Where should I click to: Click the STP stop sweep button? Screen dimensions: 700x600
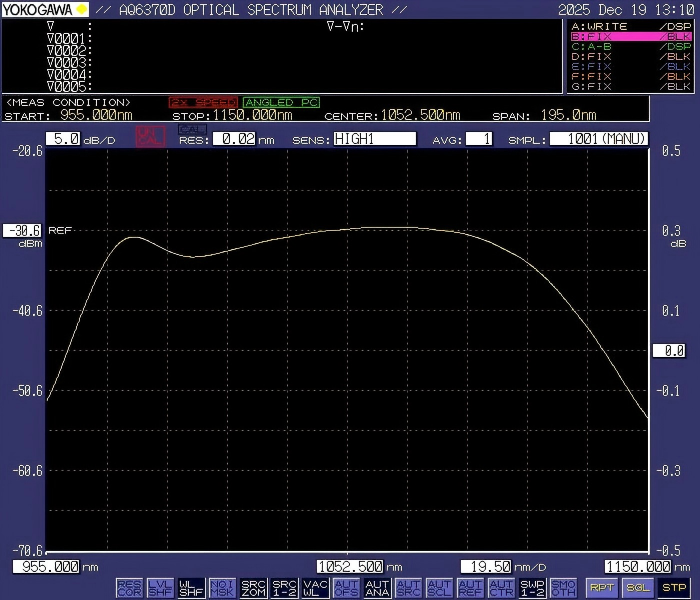coord(674,588)
